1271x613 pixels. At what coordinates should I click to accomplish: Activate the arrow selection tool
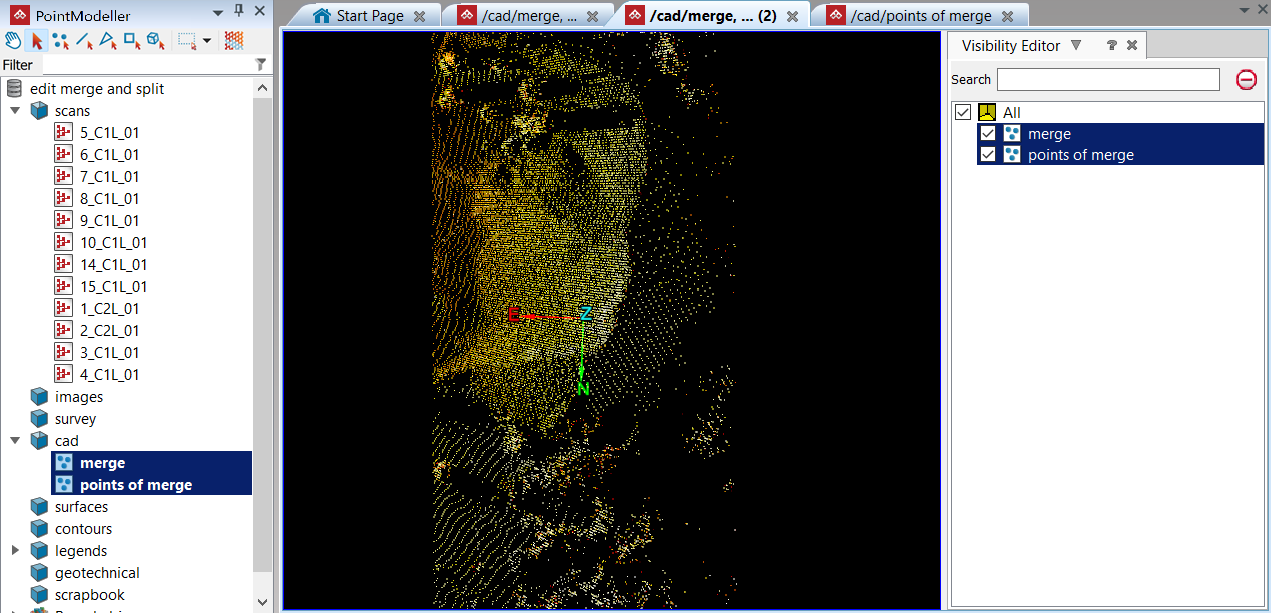(x=37, y=41)
